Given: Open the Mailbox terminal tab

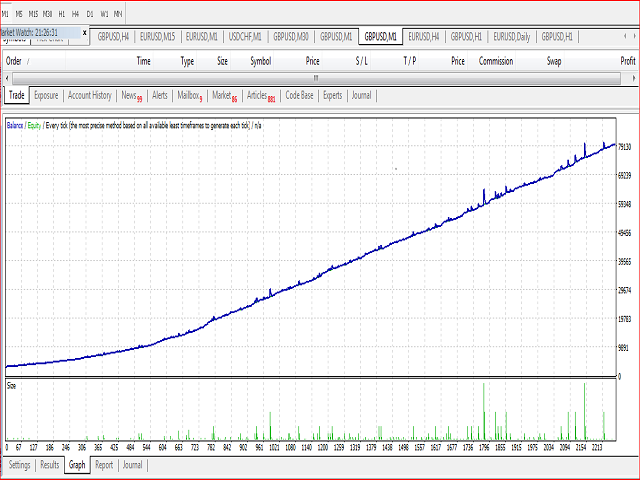Looking at the screenshot, I should (x=189, y=96).
